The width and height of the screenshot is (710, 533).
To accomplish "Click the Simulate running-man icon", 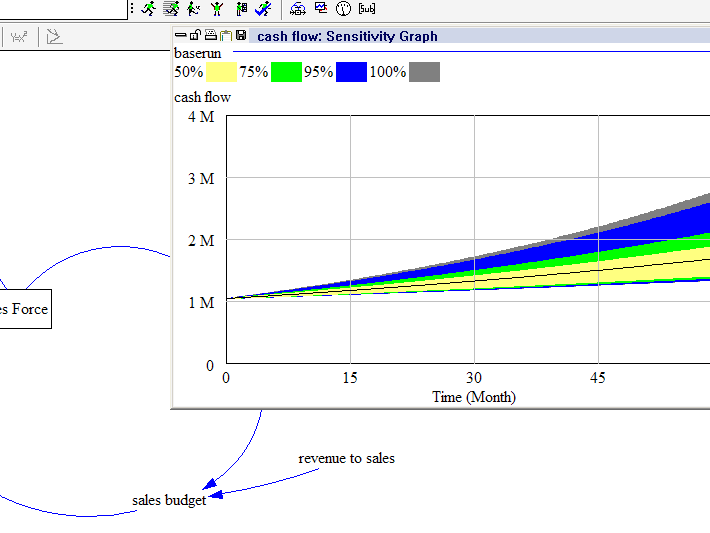I will click(149, 9).
